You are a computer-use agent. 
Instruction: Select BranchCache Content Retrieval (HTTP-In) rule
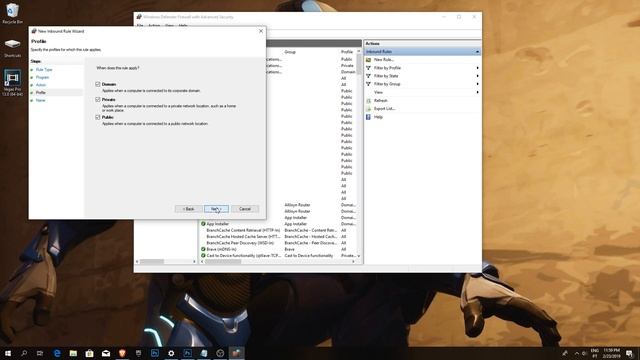(243, 230)
